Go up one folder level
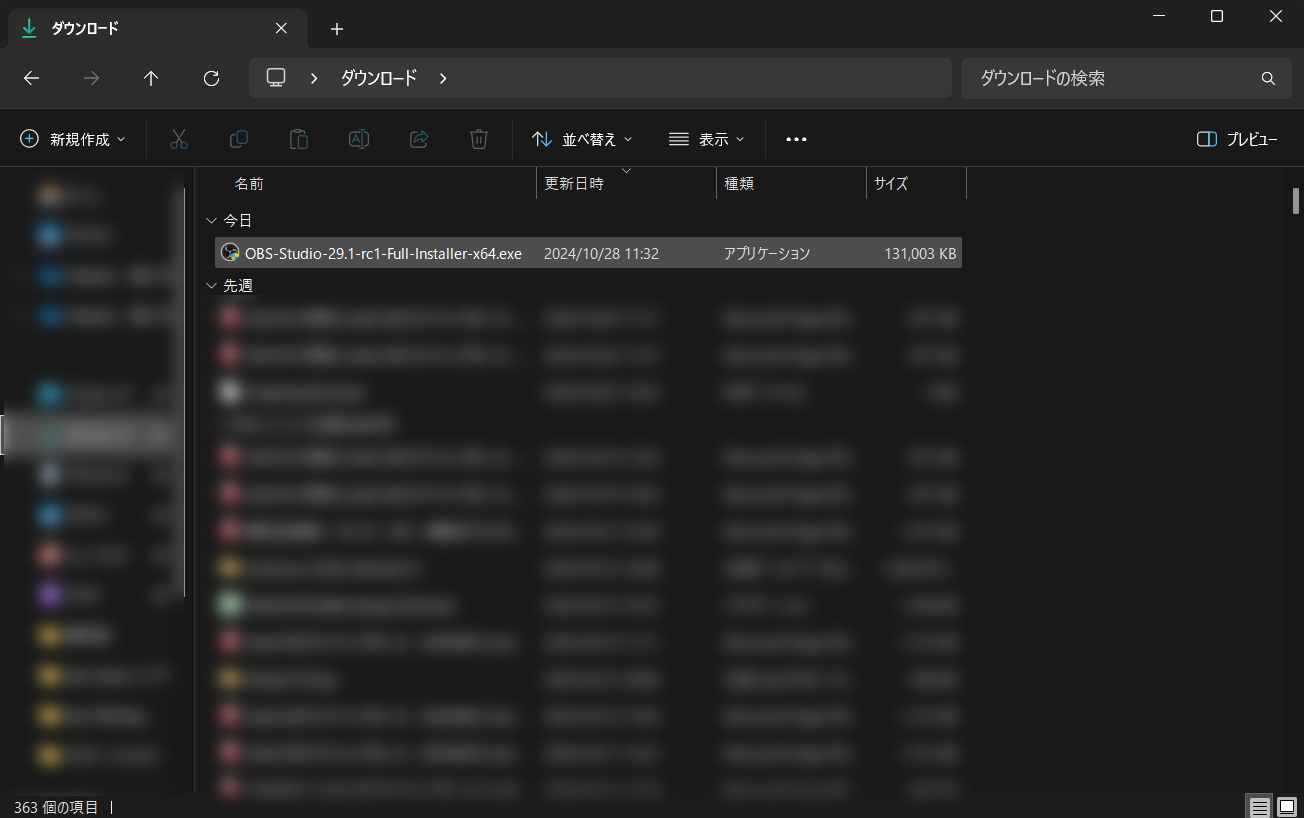Image resolution: width=1304 pixels, height=818 pixels. [x=151, y=78]
